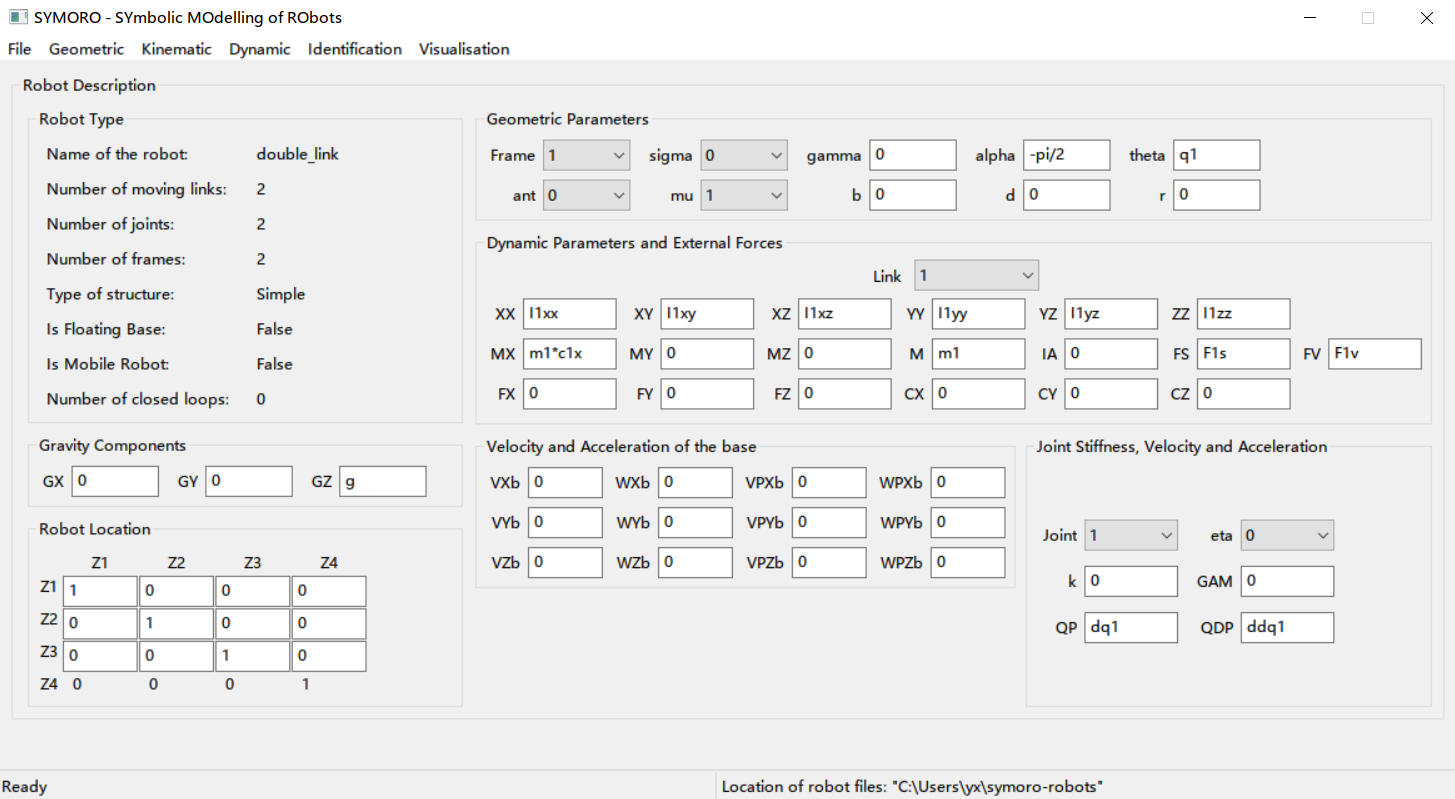The image size is (1455, 799).
Task: Click the FS field showing F1s
Action: (1243, 354)
